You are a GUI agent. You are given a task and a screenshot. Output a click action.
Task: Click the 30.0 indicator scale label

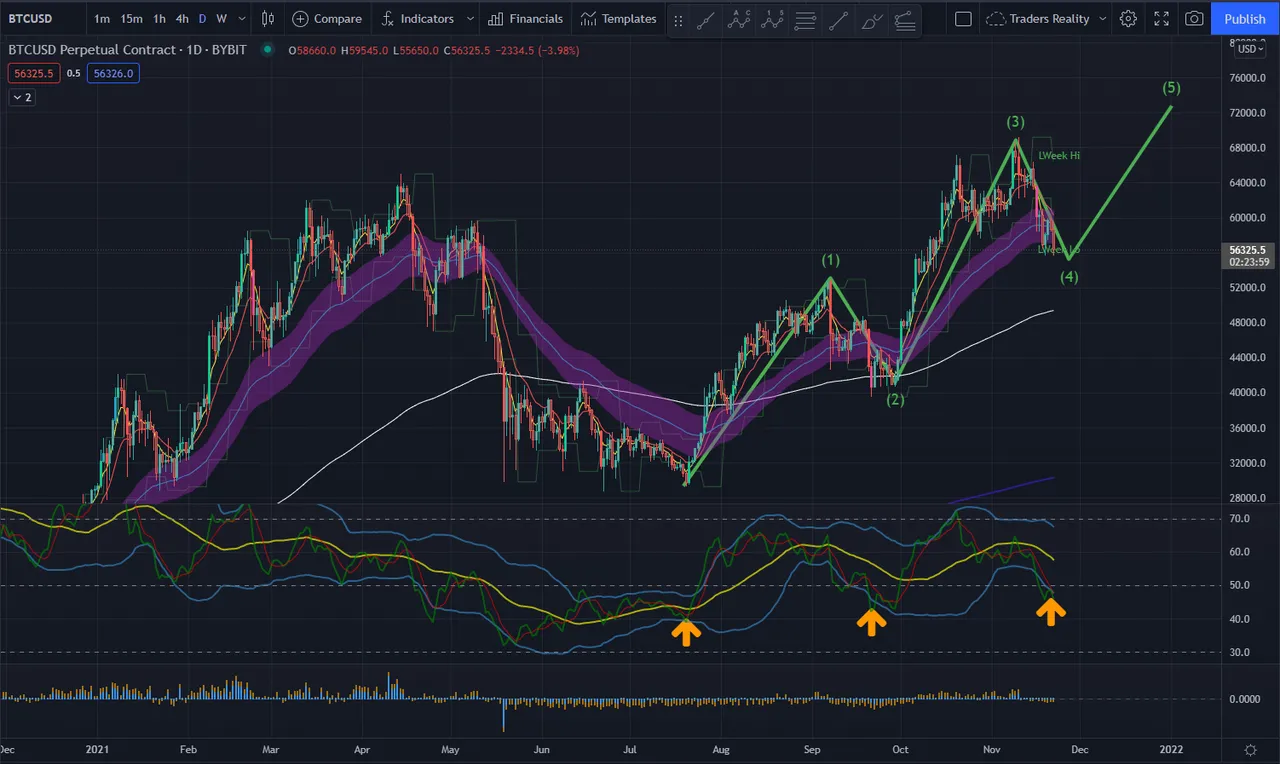pyautogui.click(x=1241, y=652)
